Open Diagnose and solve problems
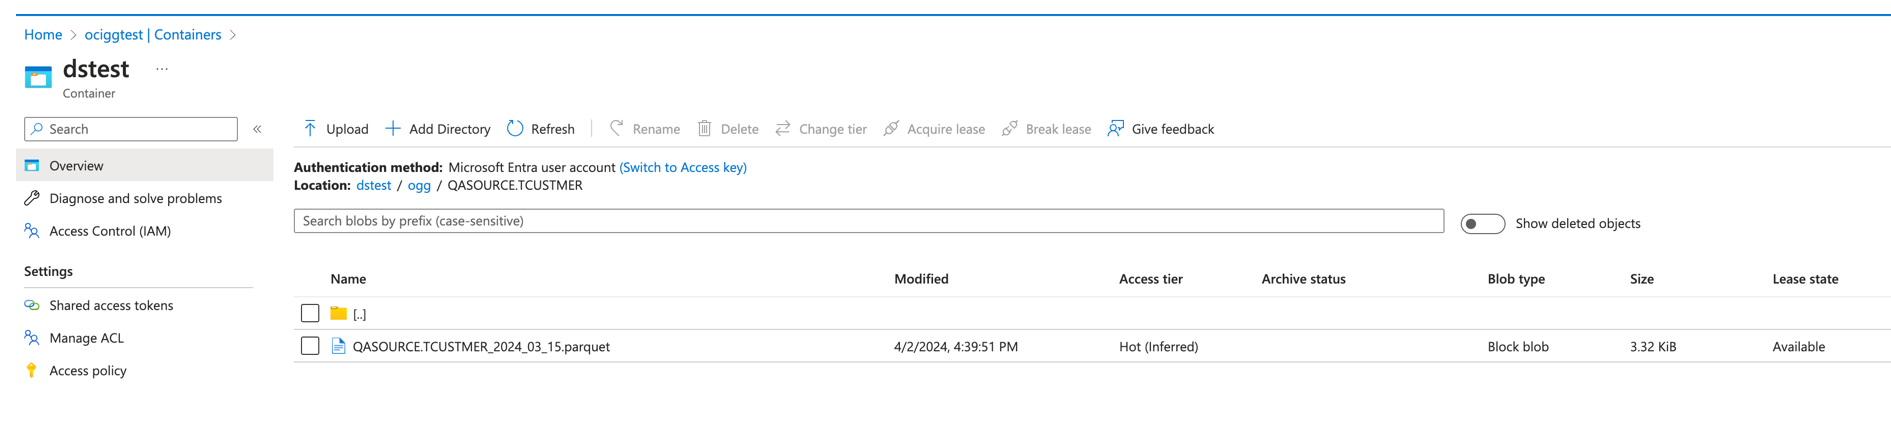1891x429 pixels. click(135, 198)
